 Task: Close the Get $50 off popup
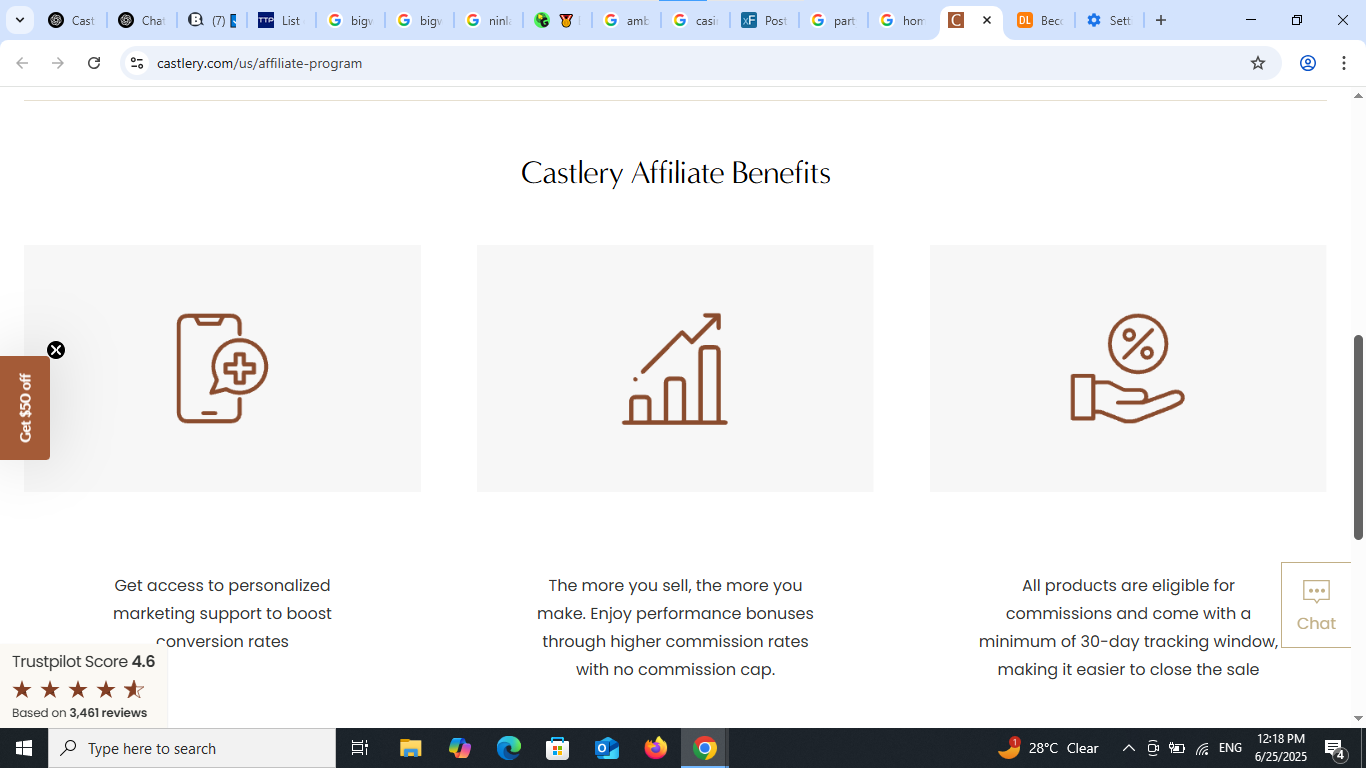[56, 350]
